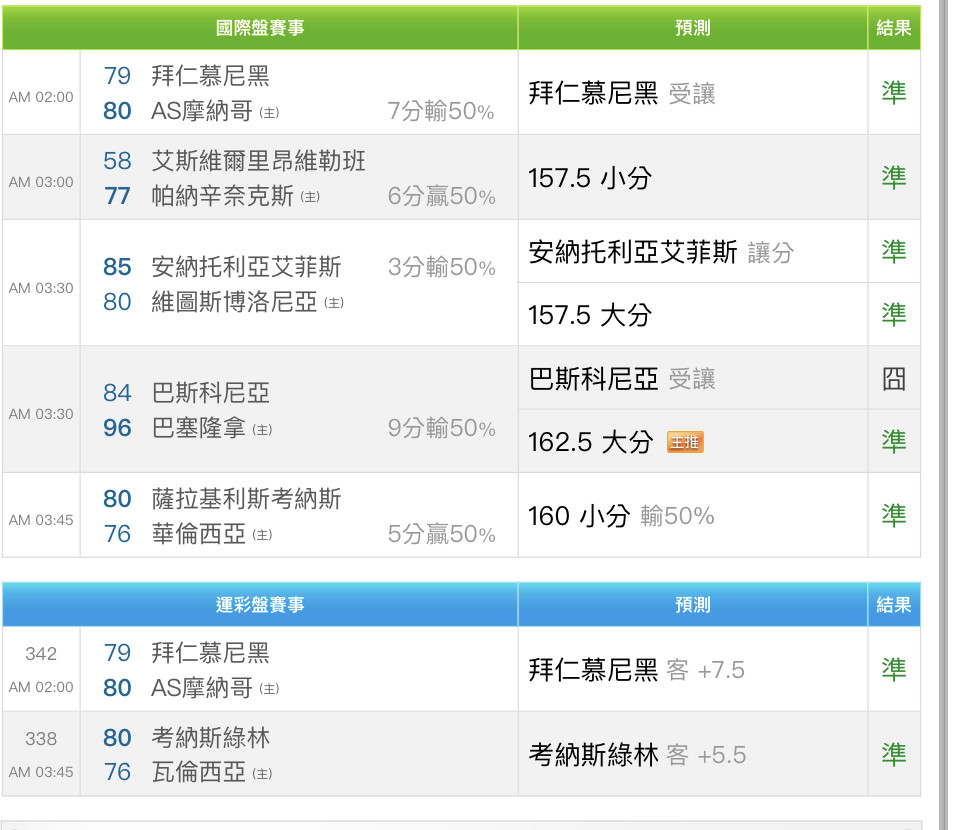Screen dimensions: 957x830
Task: Open team 華倫西亞
Action: coord(199,534)
